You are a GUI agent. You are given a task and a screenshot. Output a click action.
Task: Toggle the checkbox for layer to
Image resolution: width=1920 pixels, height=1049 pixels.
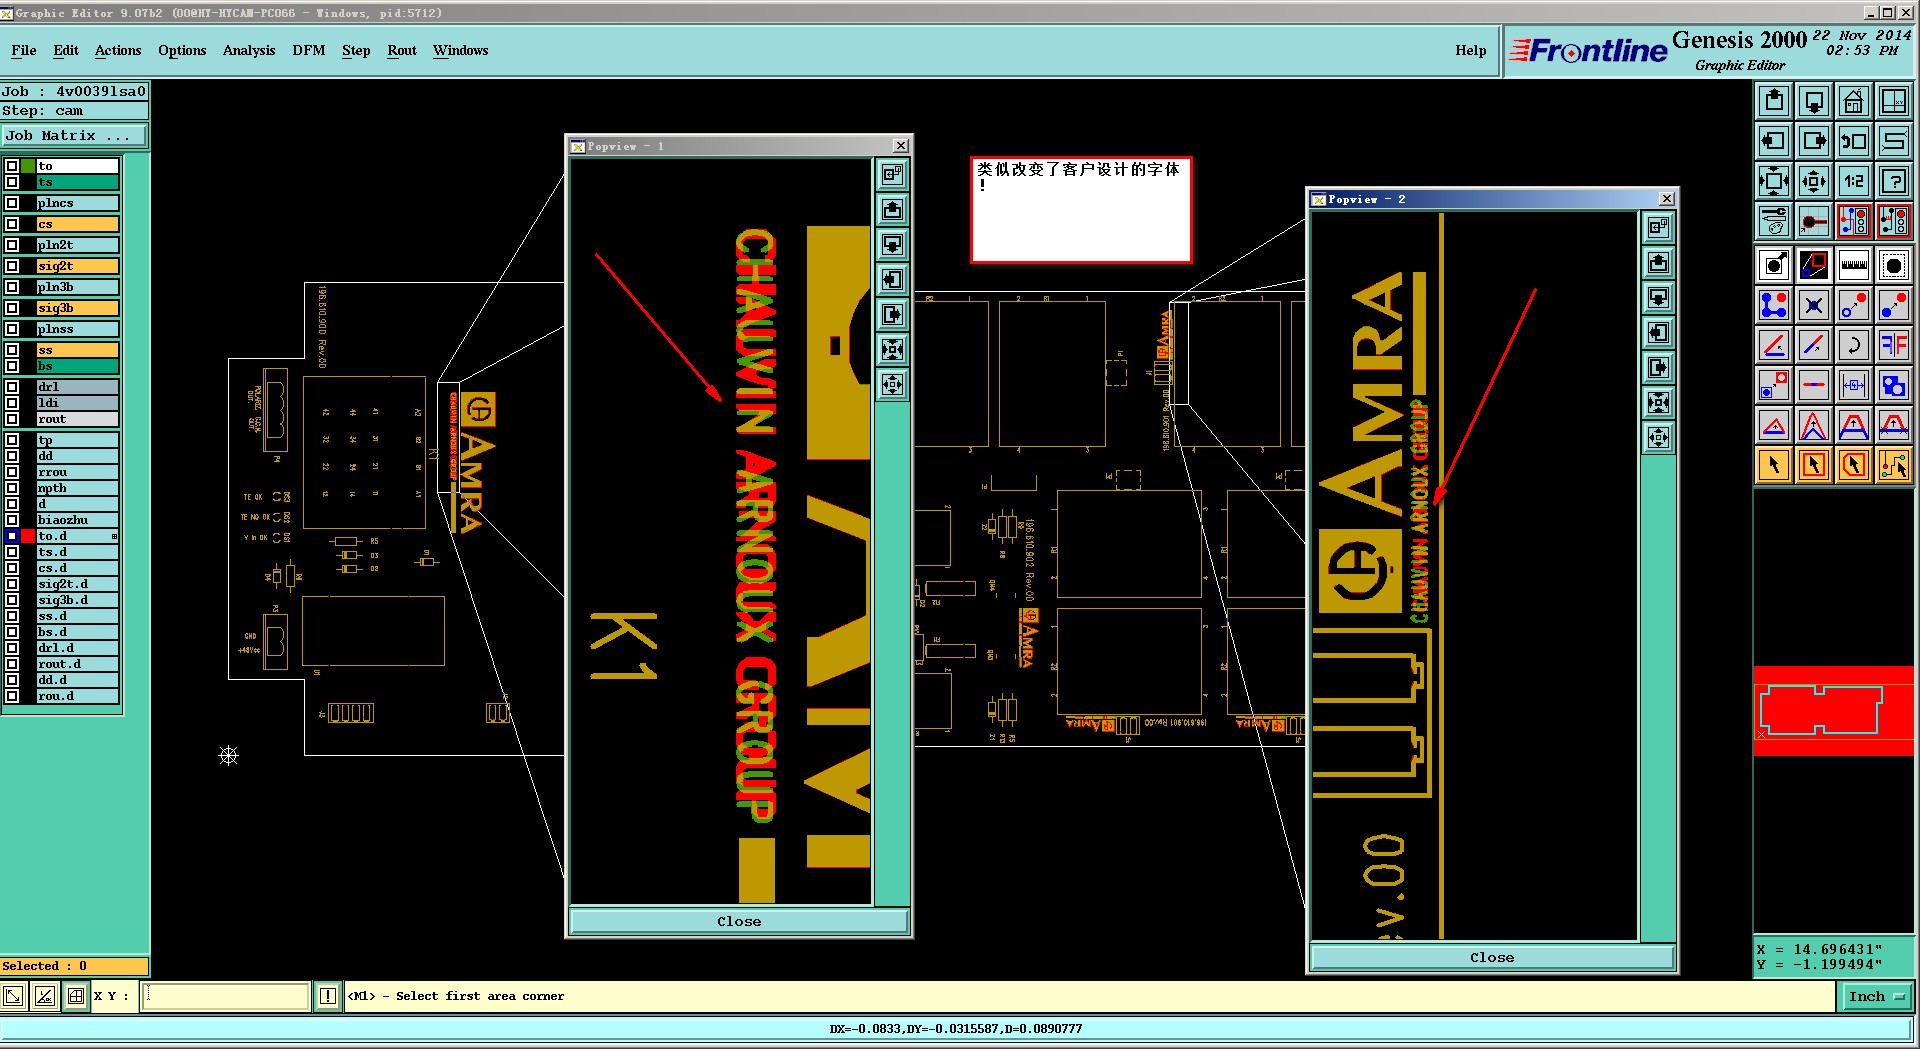[12, 166]
